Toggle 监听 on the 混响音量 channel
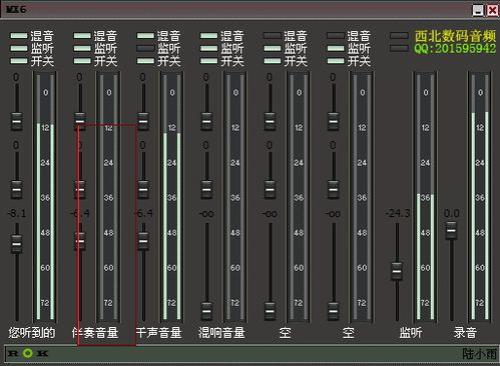500x366 pixels. (209, 48)
